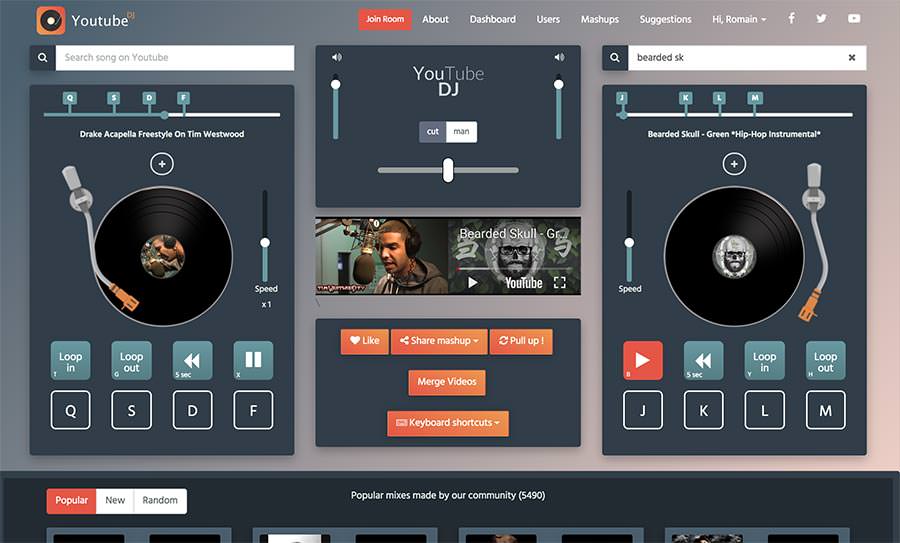Trigger cue pad J
The width and height of the screenshot is (900, 543).
pos(643,410)
